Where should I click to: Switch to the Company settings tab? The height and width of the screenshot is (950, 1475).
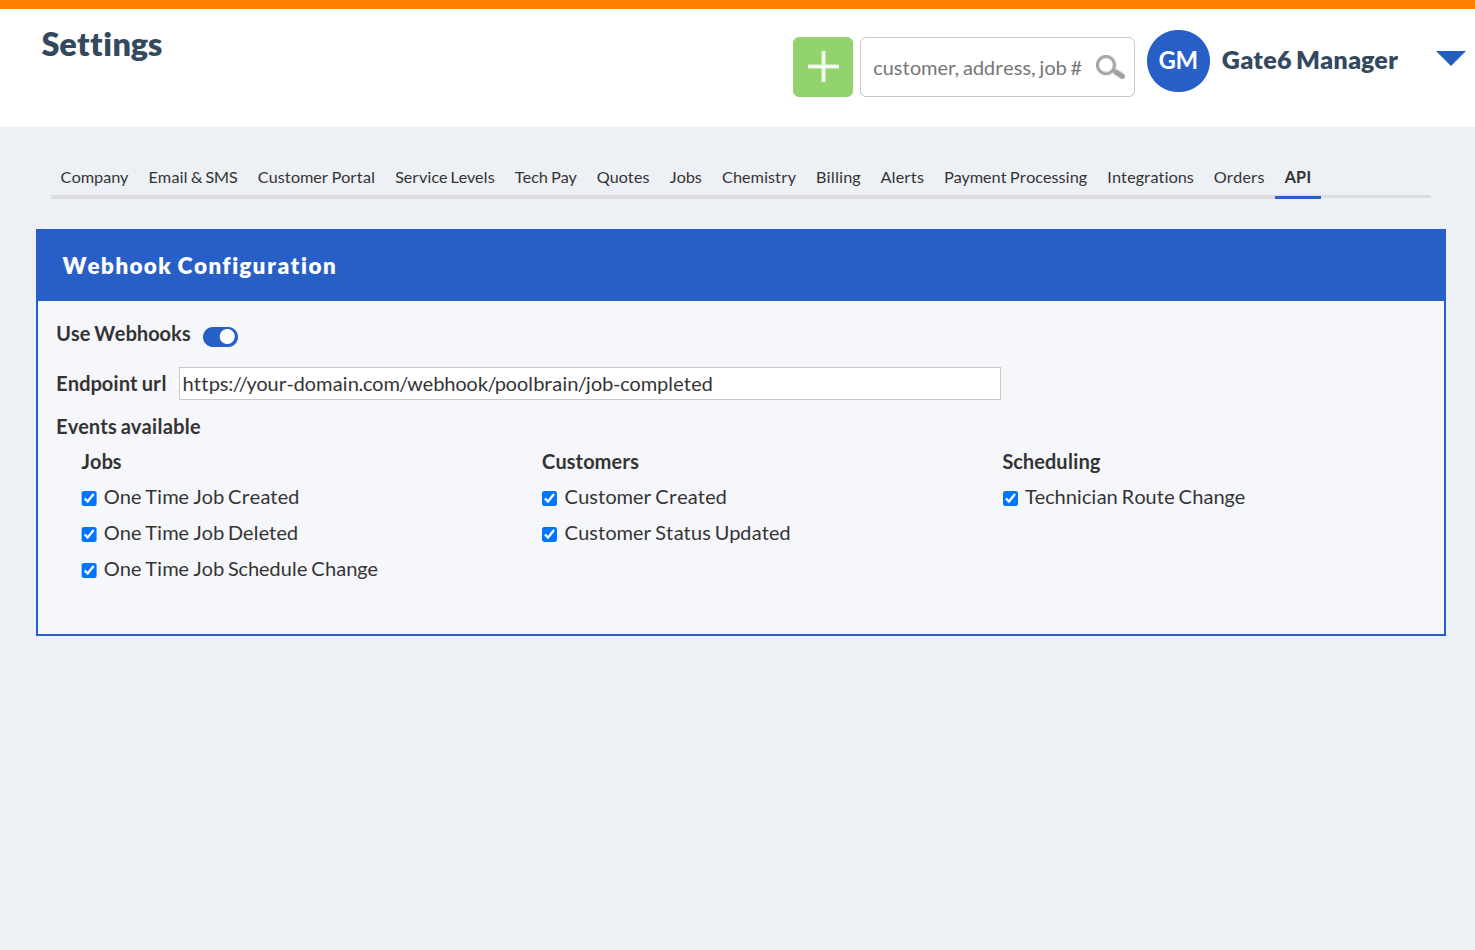pos(93,177)
